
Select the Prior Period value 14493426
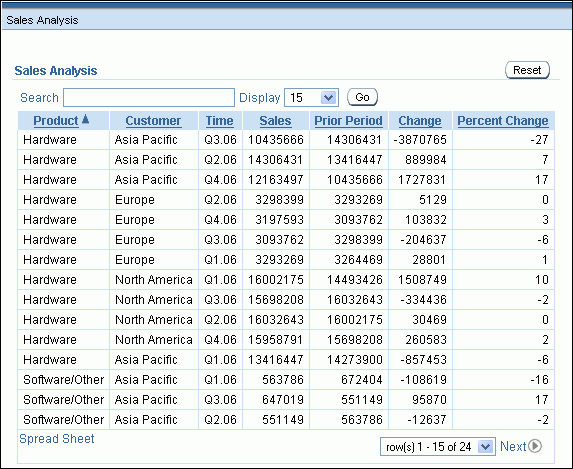point(354,280)
